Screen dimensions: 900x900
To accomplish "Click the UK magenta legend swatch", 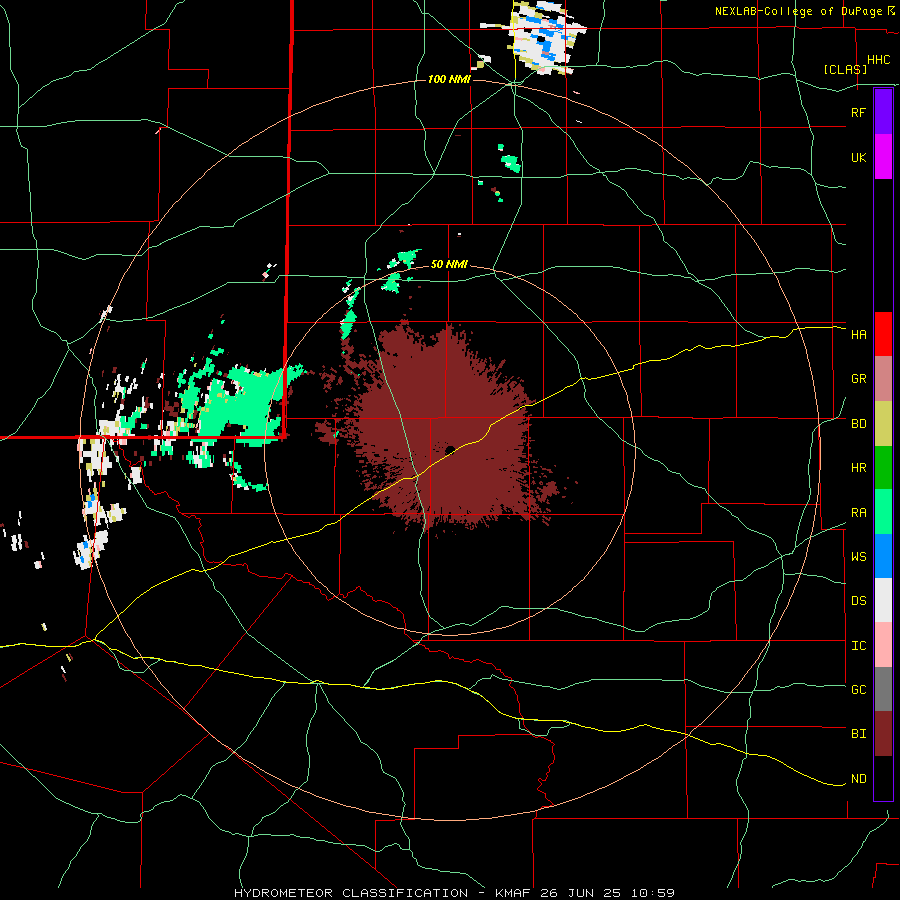I will pos(883,157).
